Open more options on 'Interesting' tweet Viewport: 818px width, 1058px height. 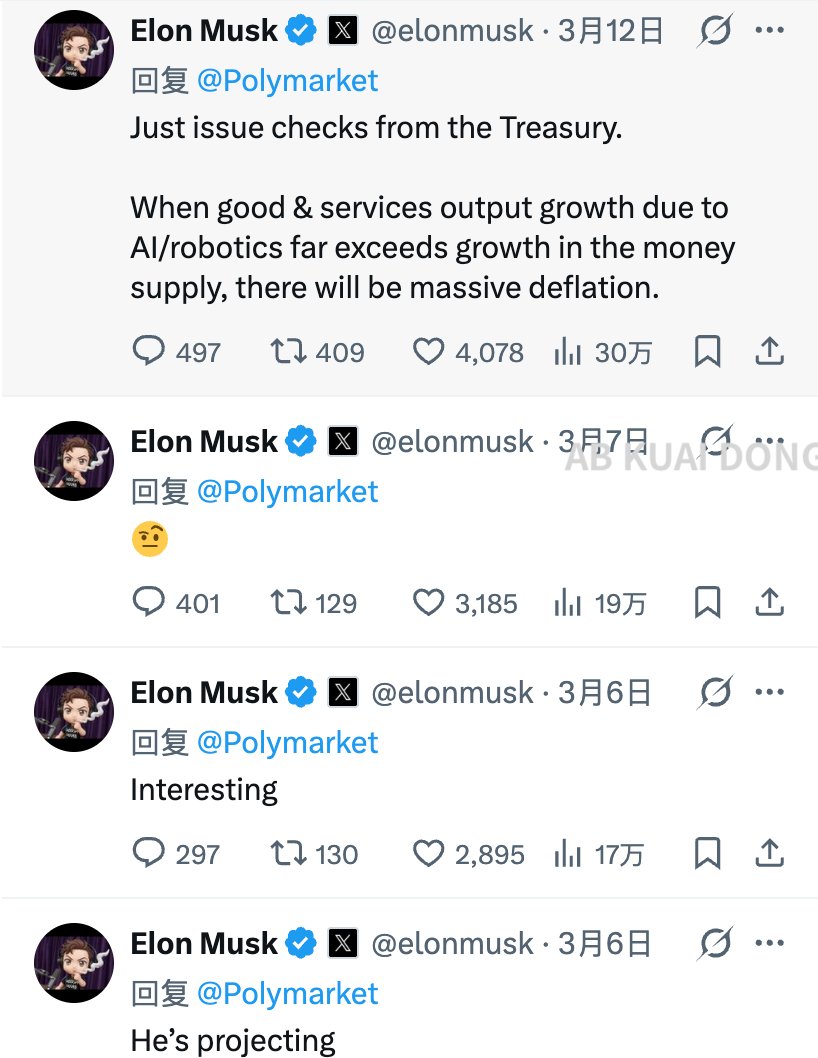(x=768, y=692)
